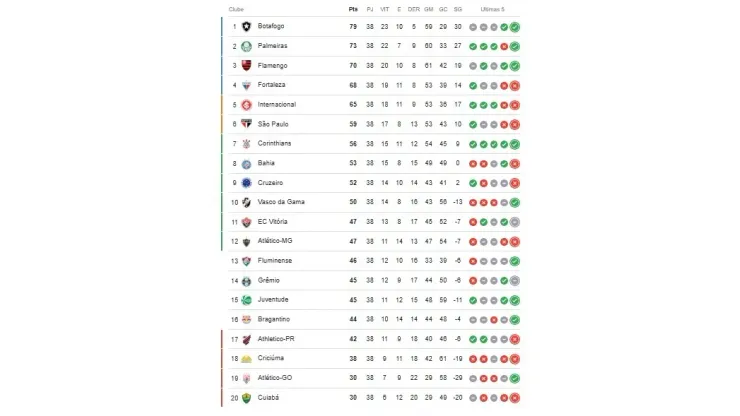This screenshot has width=740, height=416.
Task: Sort table by Pts column header
Action: [353, 9]
